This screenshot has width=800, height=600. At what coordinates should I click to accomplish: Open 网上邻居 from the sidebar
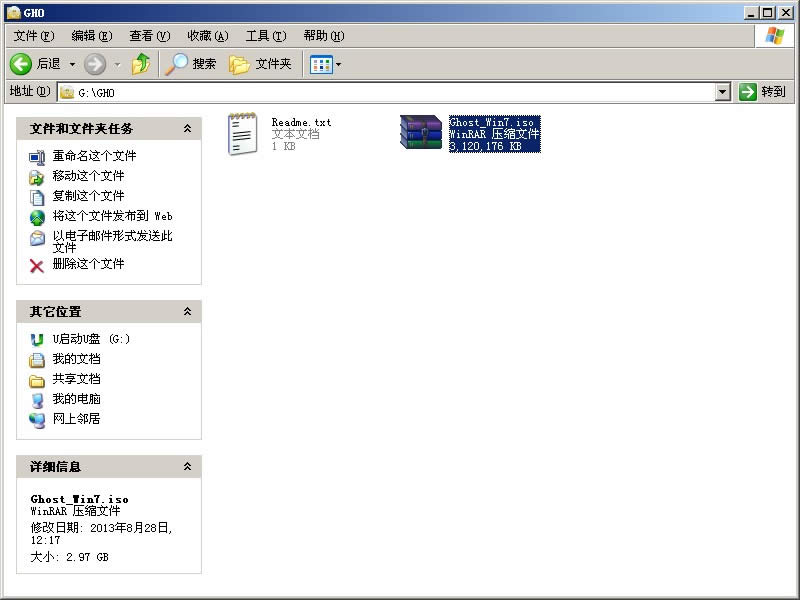[64, 419]
